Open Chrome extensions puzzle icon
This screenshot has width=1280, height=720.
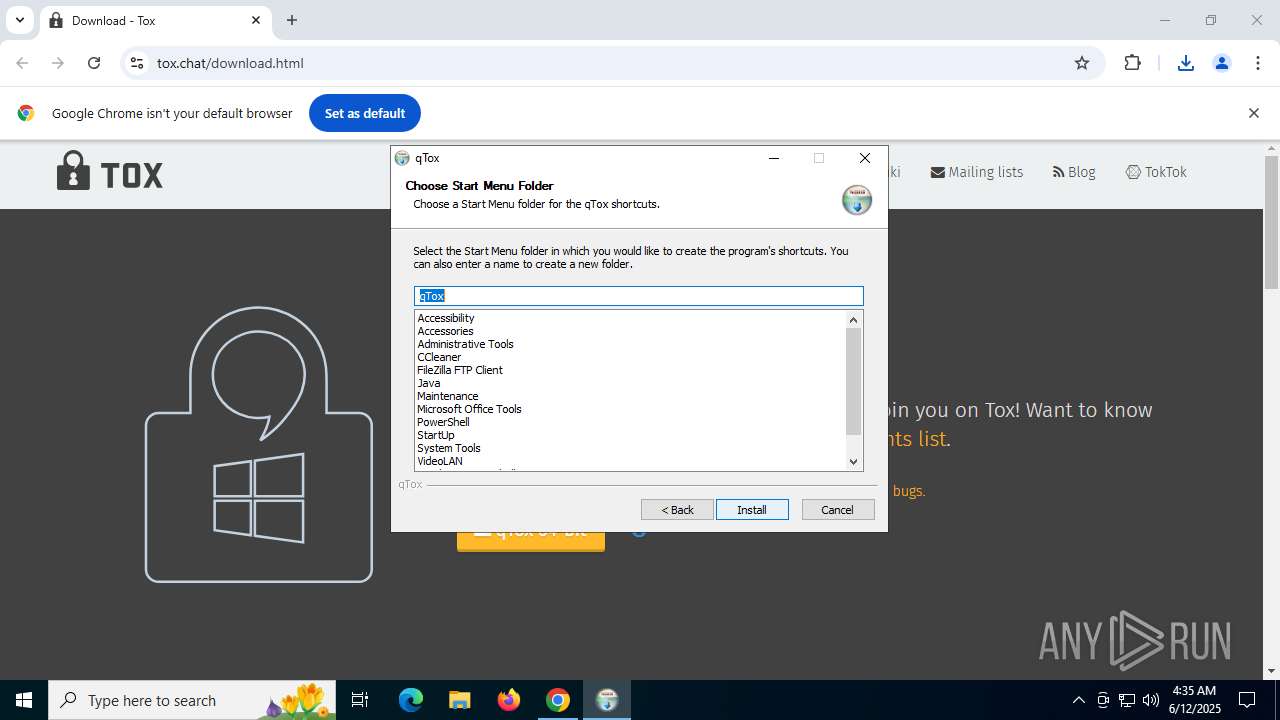tap(1132, 63)
